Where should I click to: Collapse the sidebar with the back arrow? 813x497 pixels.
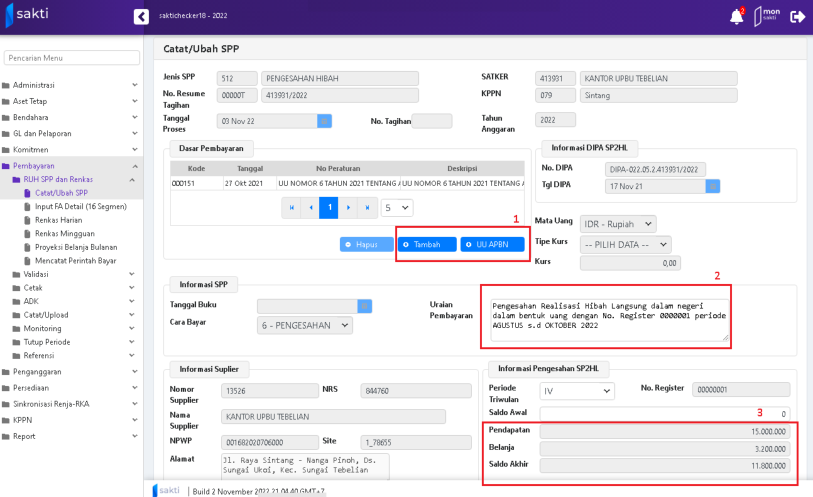tap(141, 17)
